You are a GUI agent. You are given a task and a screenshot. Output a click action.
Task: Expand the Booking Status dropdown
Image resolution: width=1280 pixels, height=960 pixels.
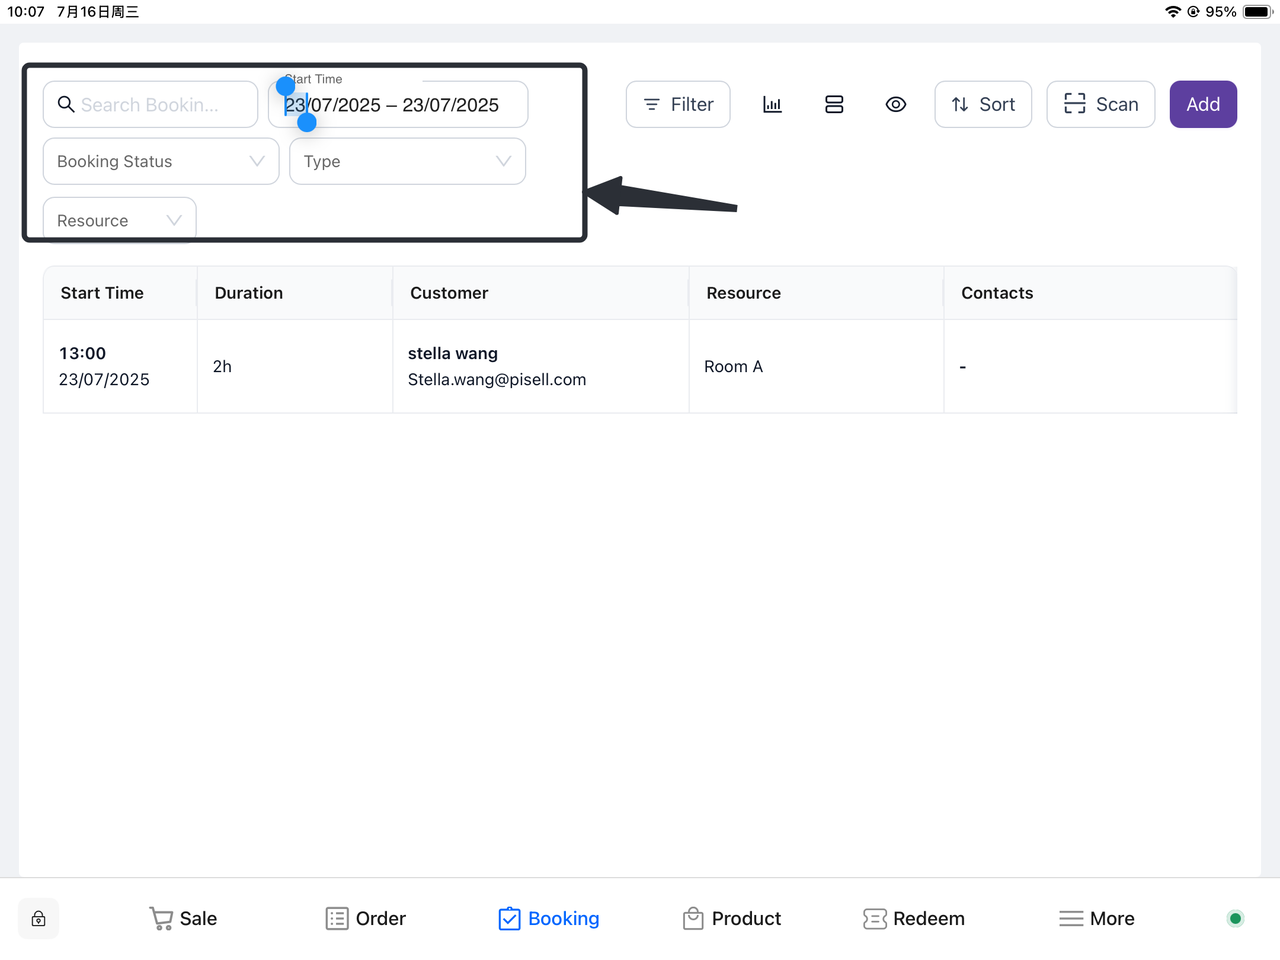click(x=160, y=161)
